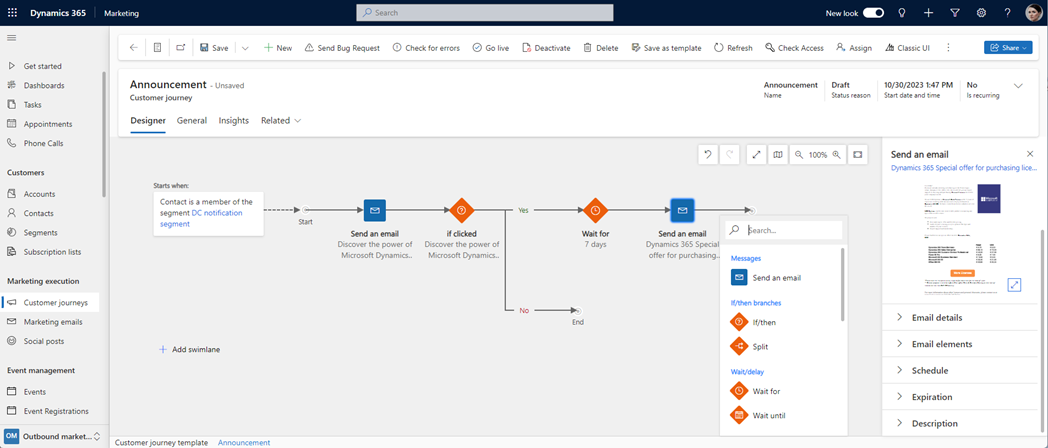The width and height of the screenshot is (1048, 448).
Task: Click the undo canvas button
Action: [x=707, y=154]
